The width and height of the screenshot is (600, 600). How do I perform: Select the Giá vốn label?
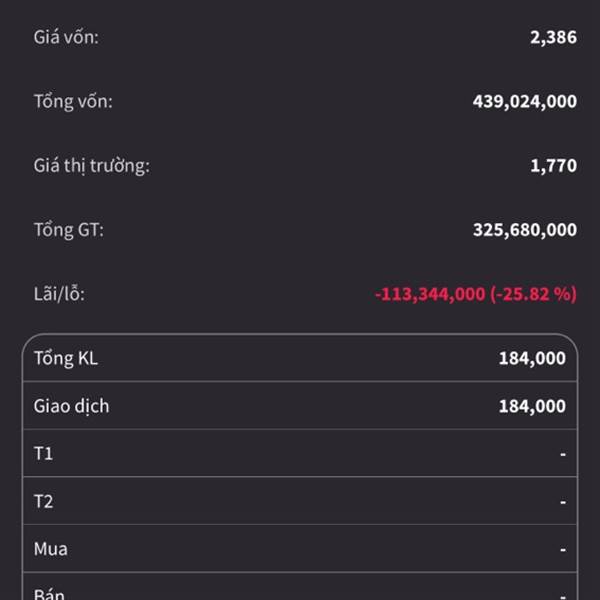coord(66,38)
